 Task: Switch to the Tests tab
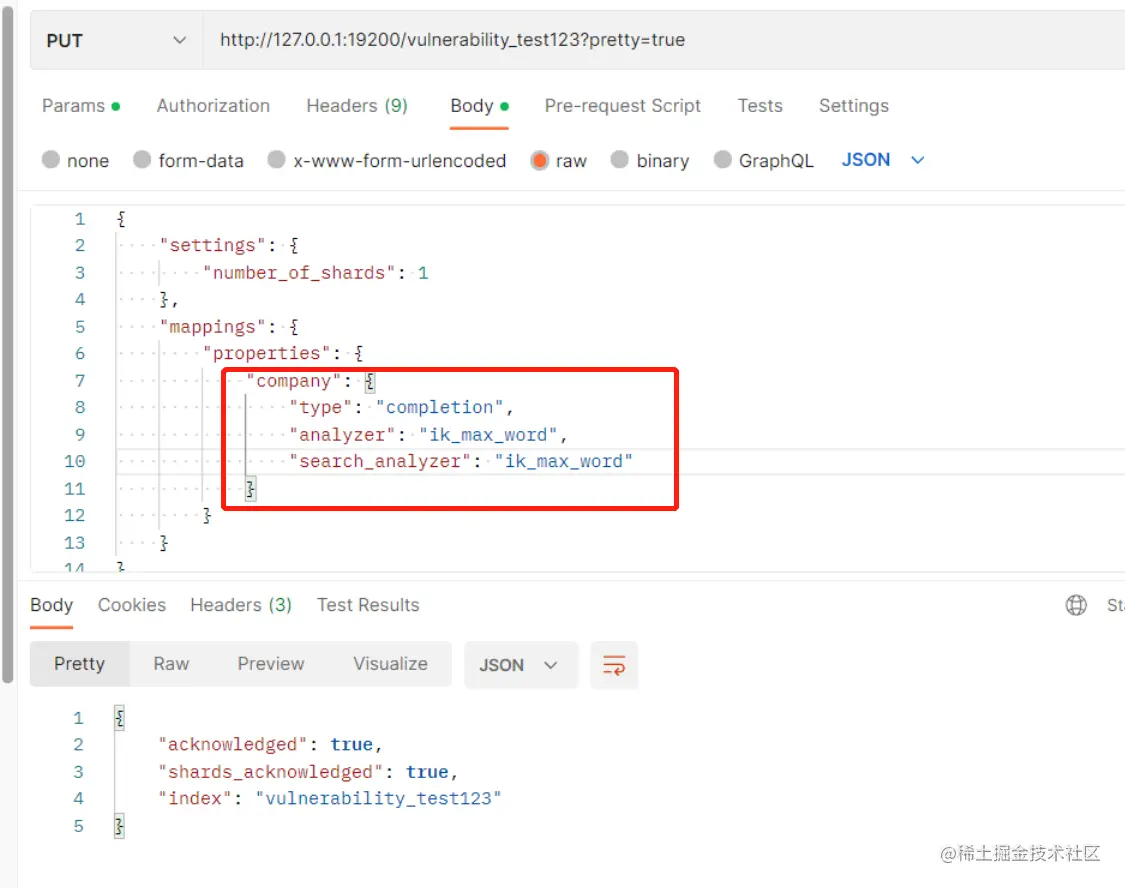760,106
